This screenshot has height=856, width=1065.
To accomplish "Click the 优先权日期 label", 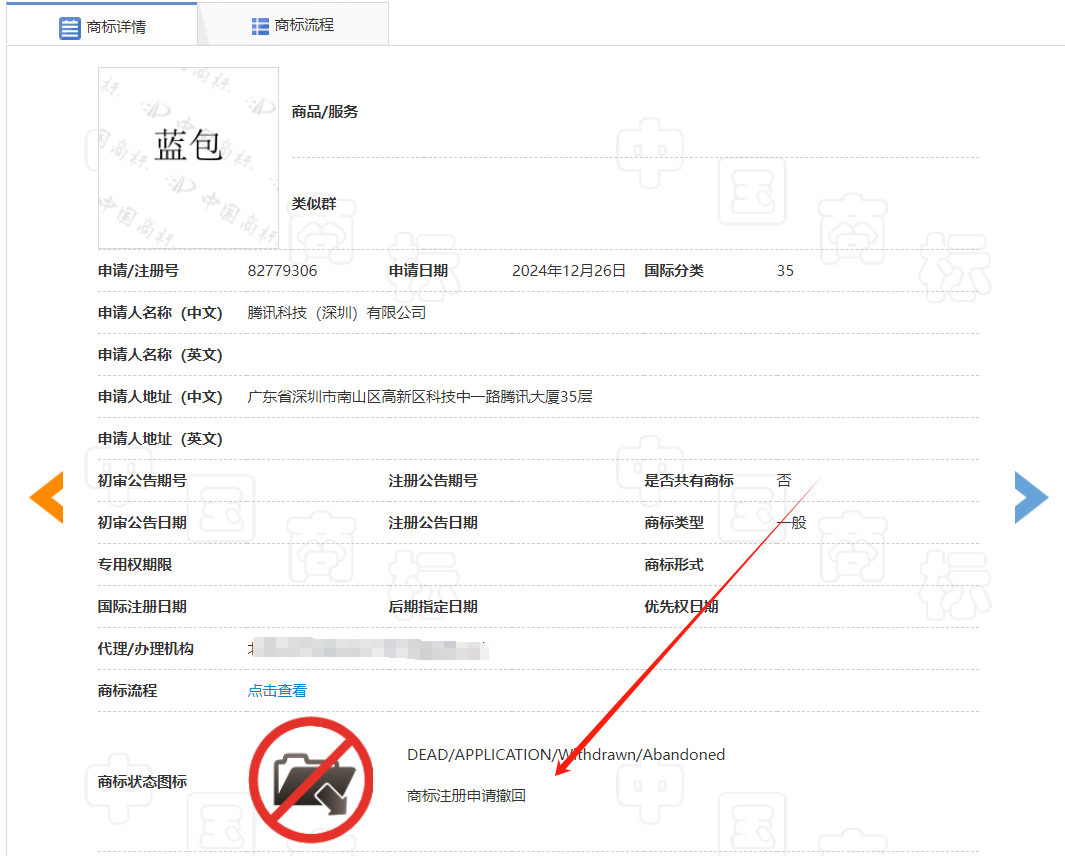I will click(681, 607).
